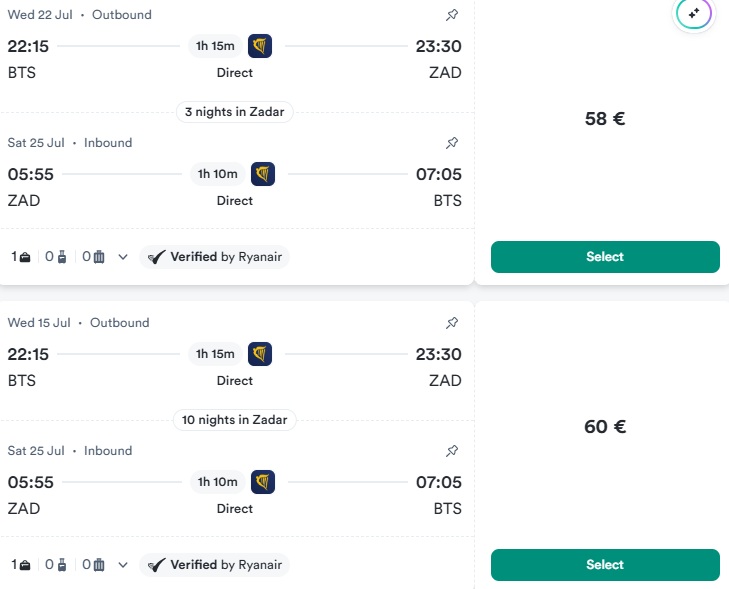This screenshot has width=729, height=589.
Task: Click the 60 € price
Action: point(605,427)
